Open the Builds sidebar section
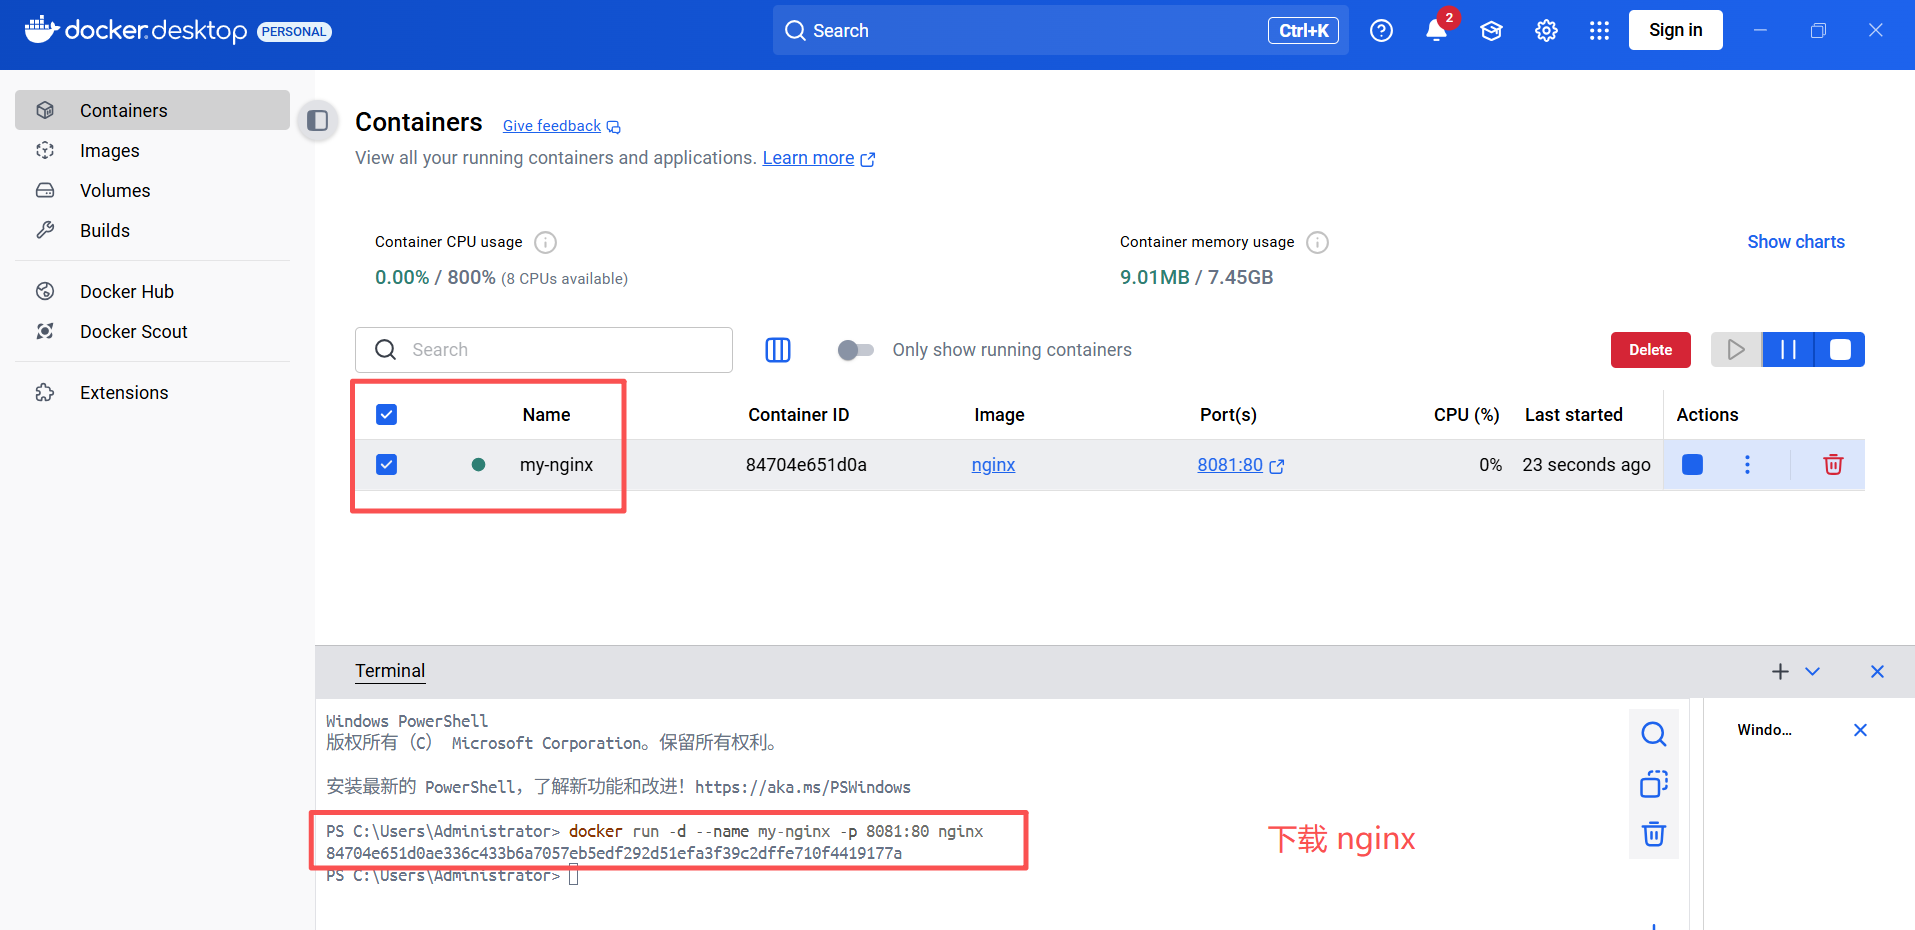1915x930 pixels. (152, 230)
